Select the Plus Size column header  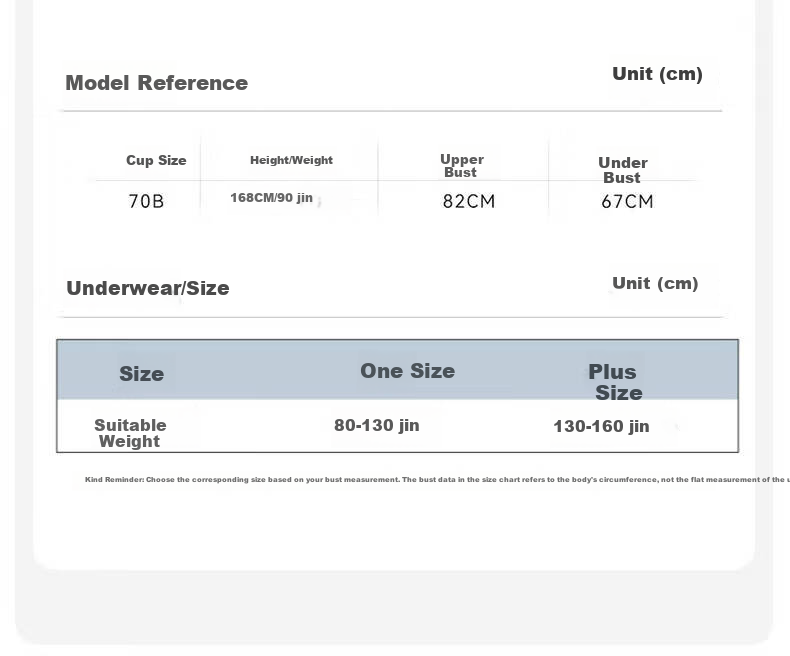point(615,382)
